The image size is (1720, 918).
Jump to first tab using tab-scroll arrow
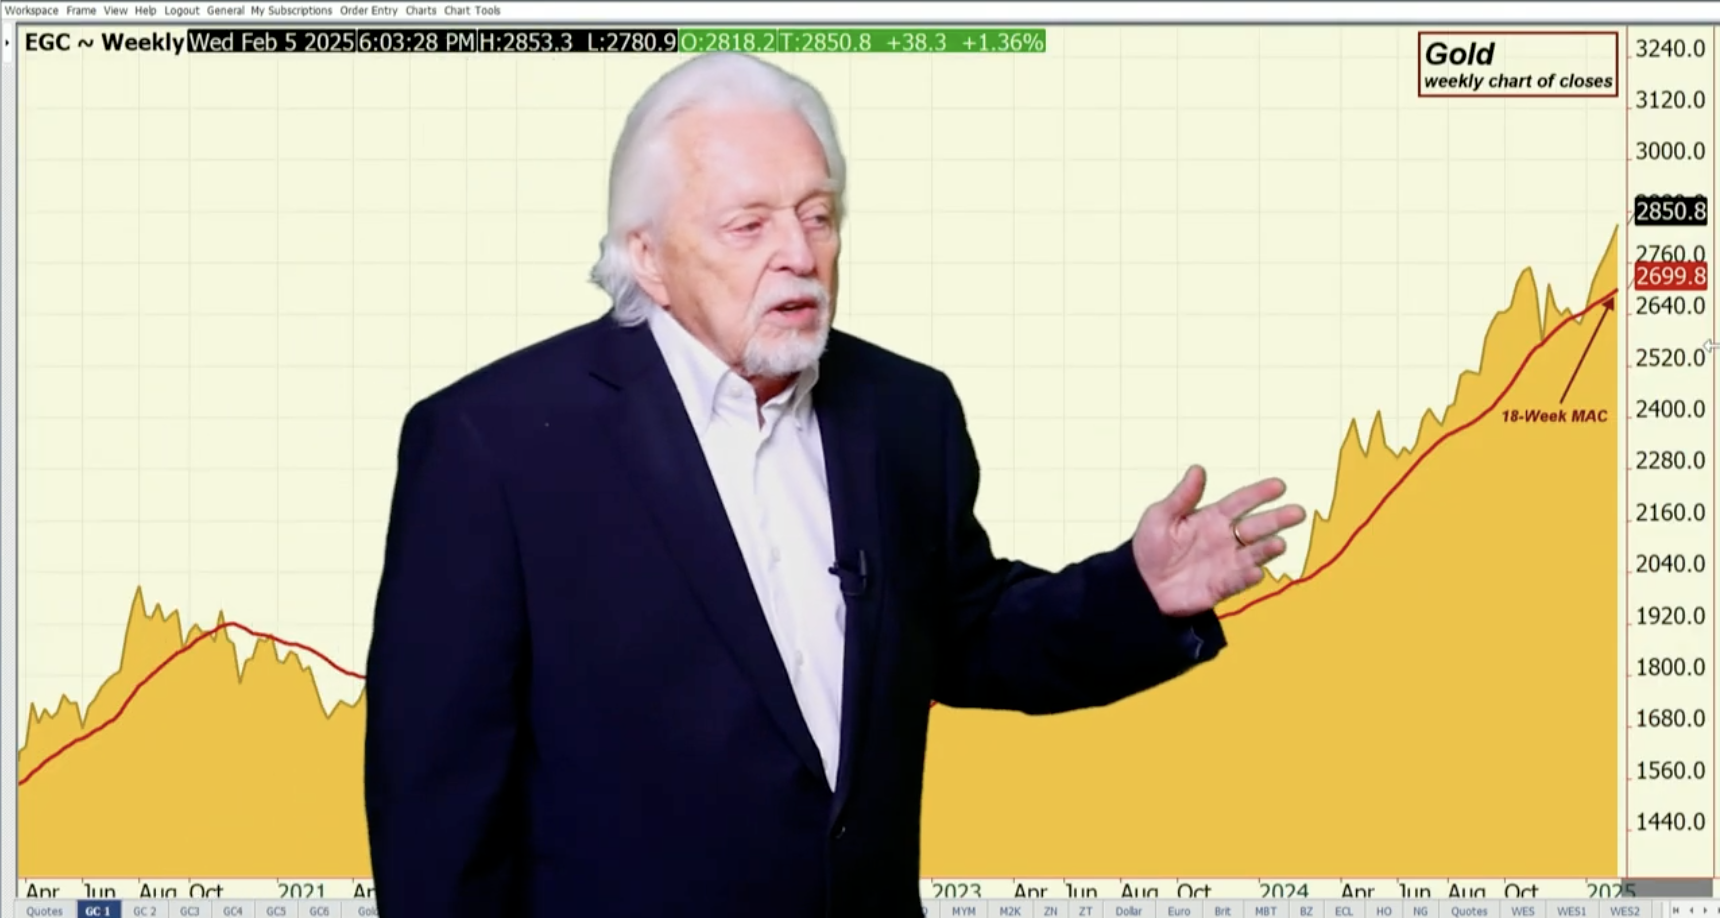[1676, 910]
